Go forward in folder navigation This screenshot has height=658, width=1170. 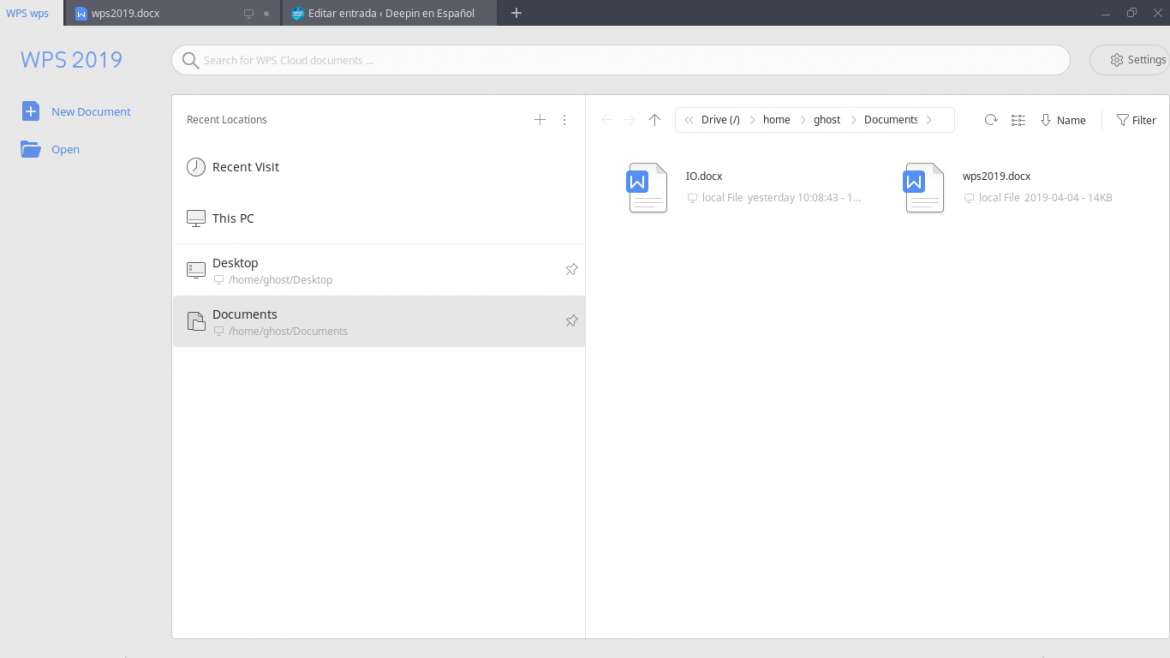(630, 119)
